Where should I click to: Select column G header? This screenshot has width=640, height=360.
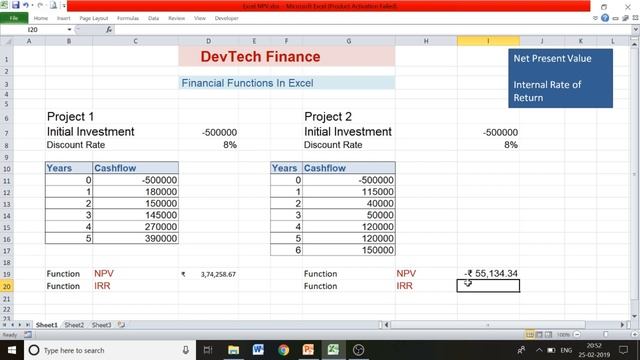pyautogui.click(x=349, y=41)
